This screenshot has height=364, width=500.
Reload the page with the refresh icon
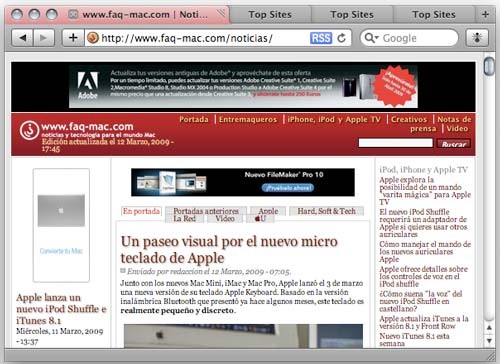tap(341, 38)
